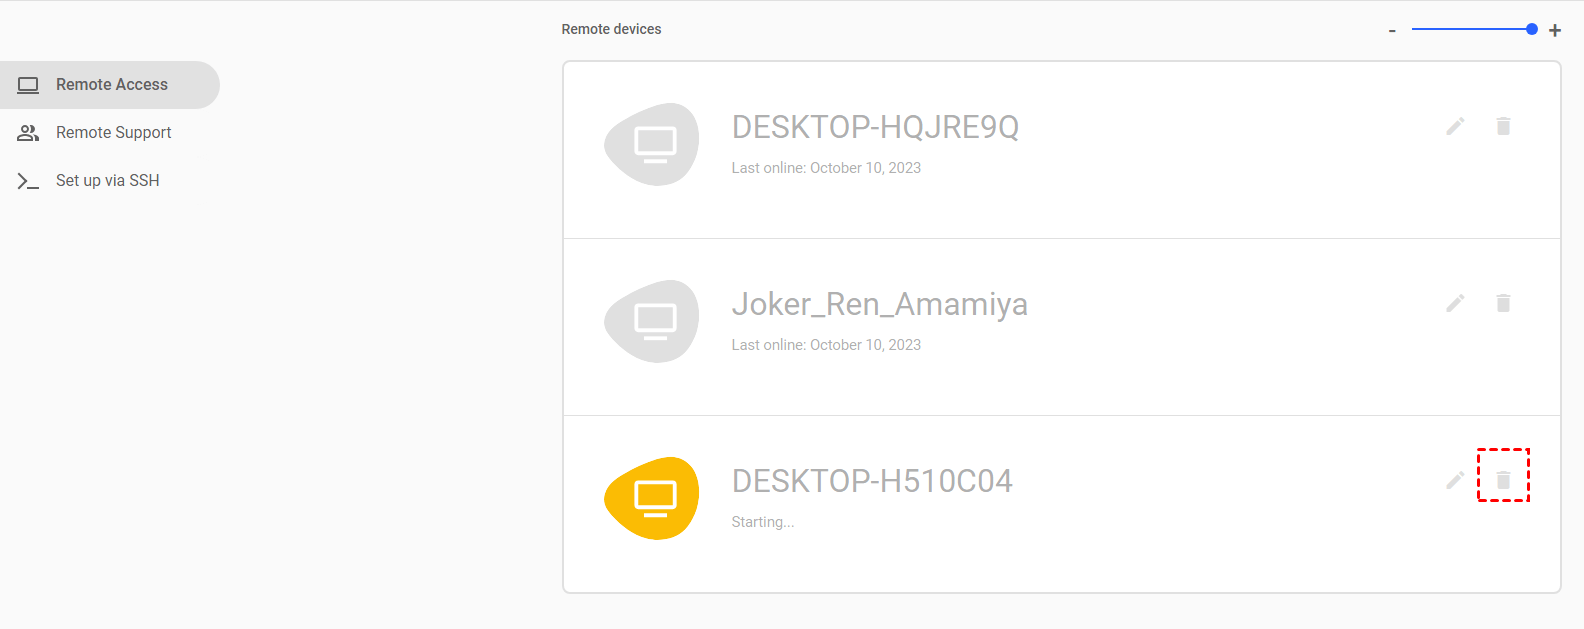This screenshot has width=1584, height=629.
Task: Click the "Starting..." status text
Action: (762, 522)
